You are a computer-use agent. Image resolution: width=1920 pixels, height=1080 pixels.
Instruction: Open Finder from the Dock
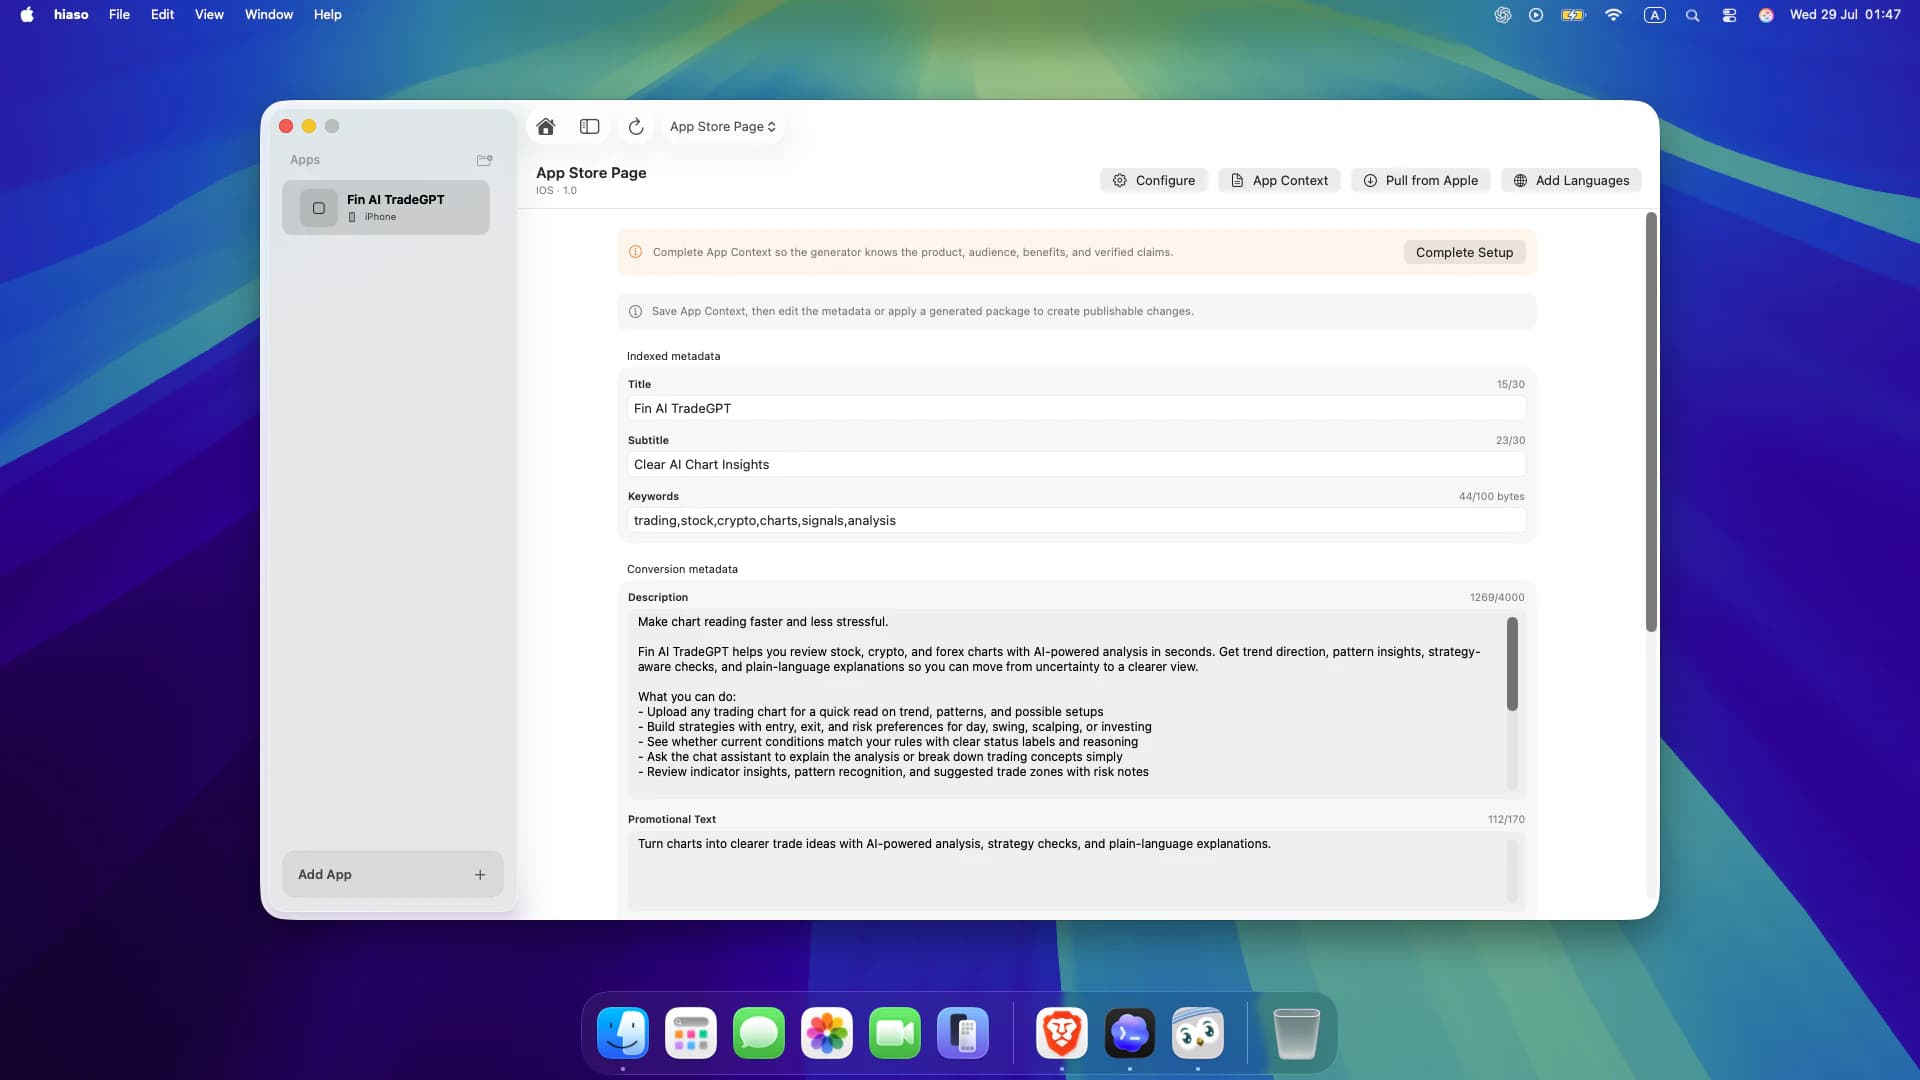[x=623, y=1033]
